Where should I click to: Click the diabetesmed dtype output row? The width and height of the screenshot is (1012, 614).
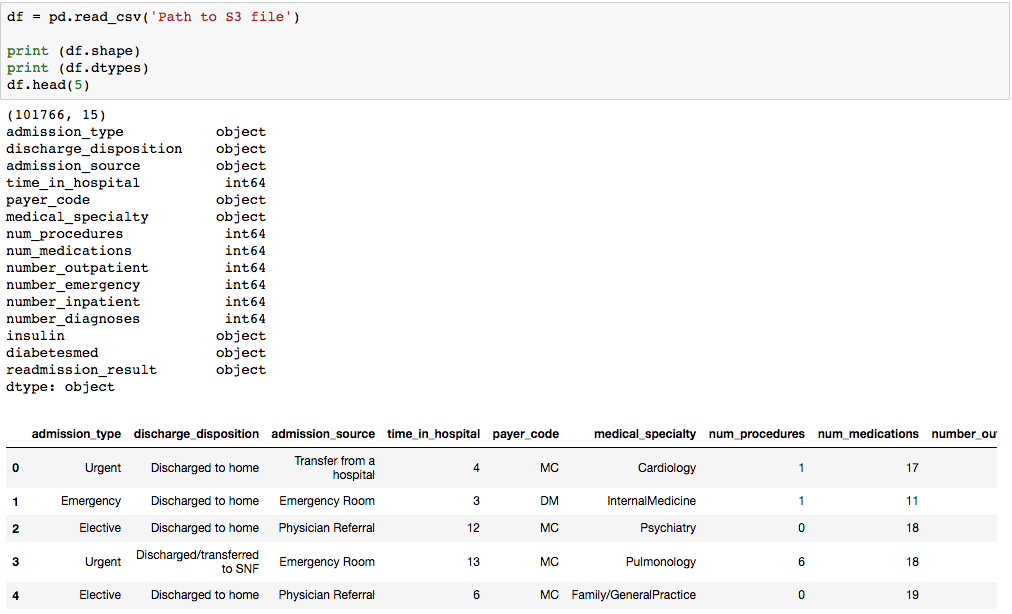pyautogui.click(x=136, y=353)
